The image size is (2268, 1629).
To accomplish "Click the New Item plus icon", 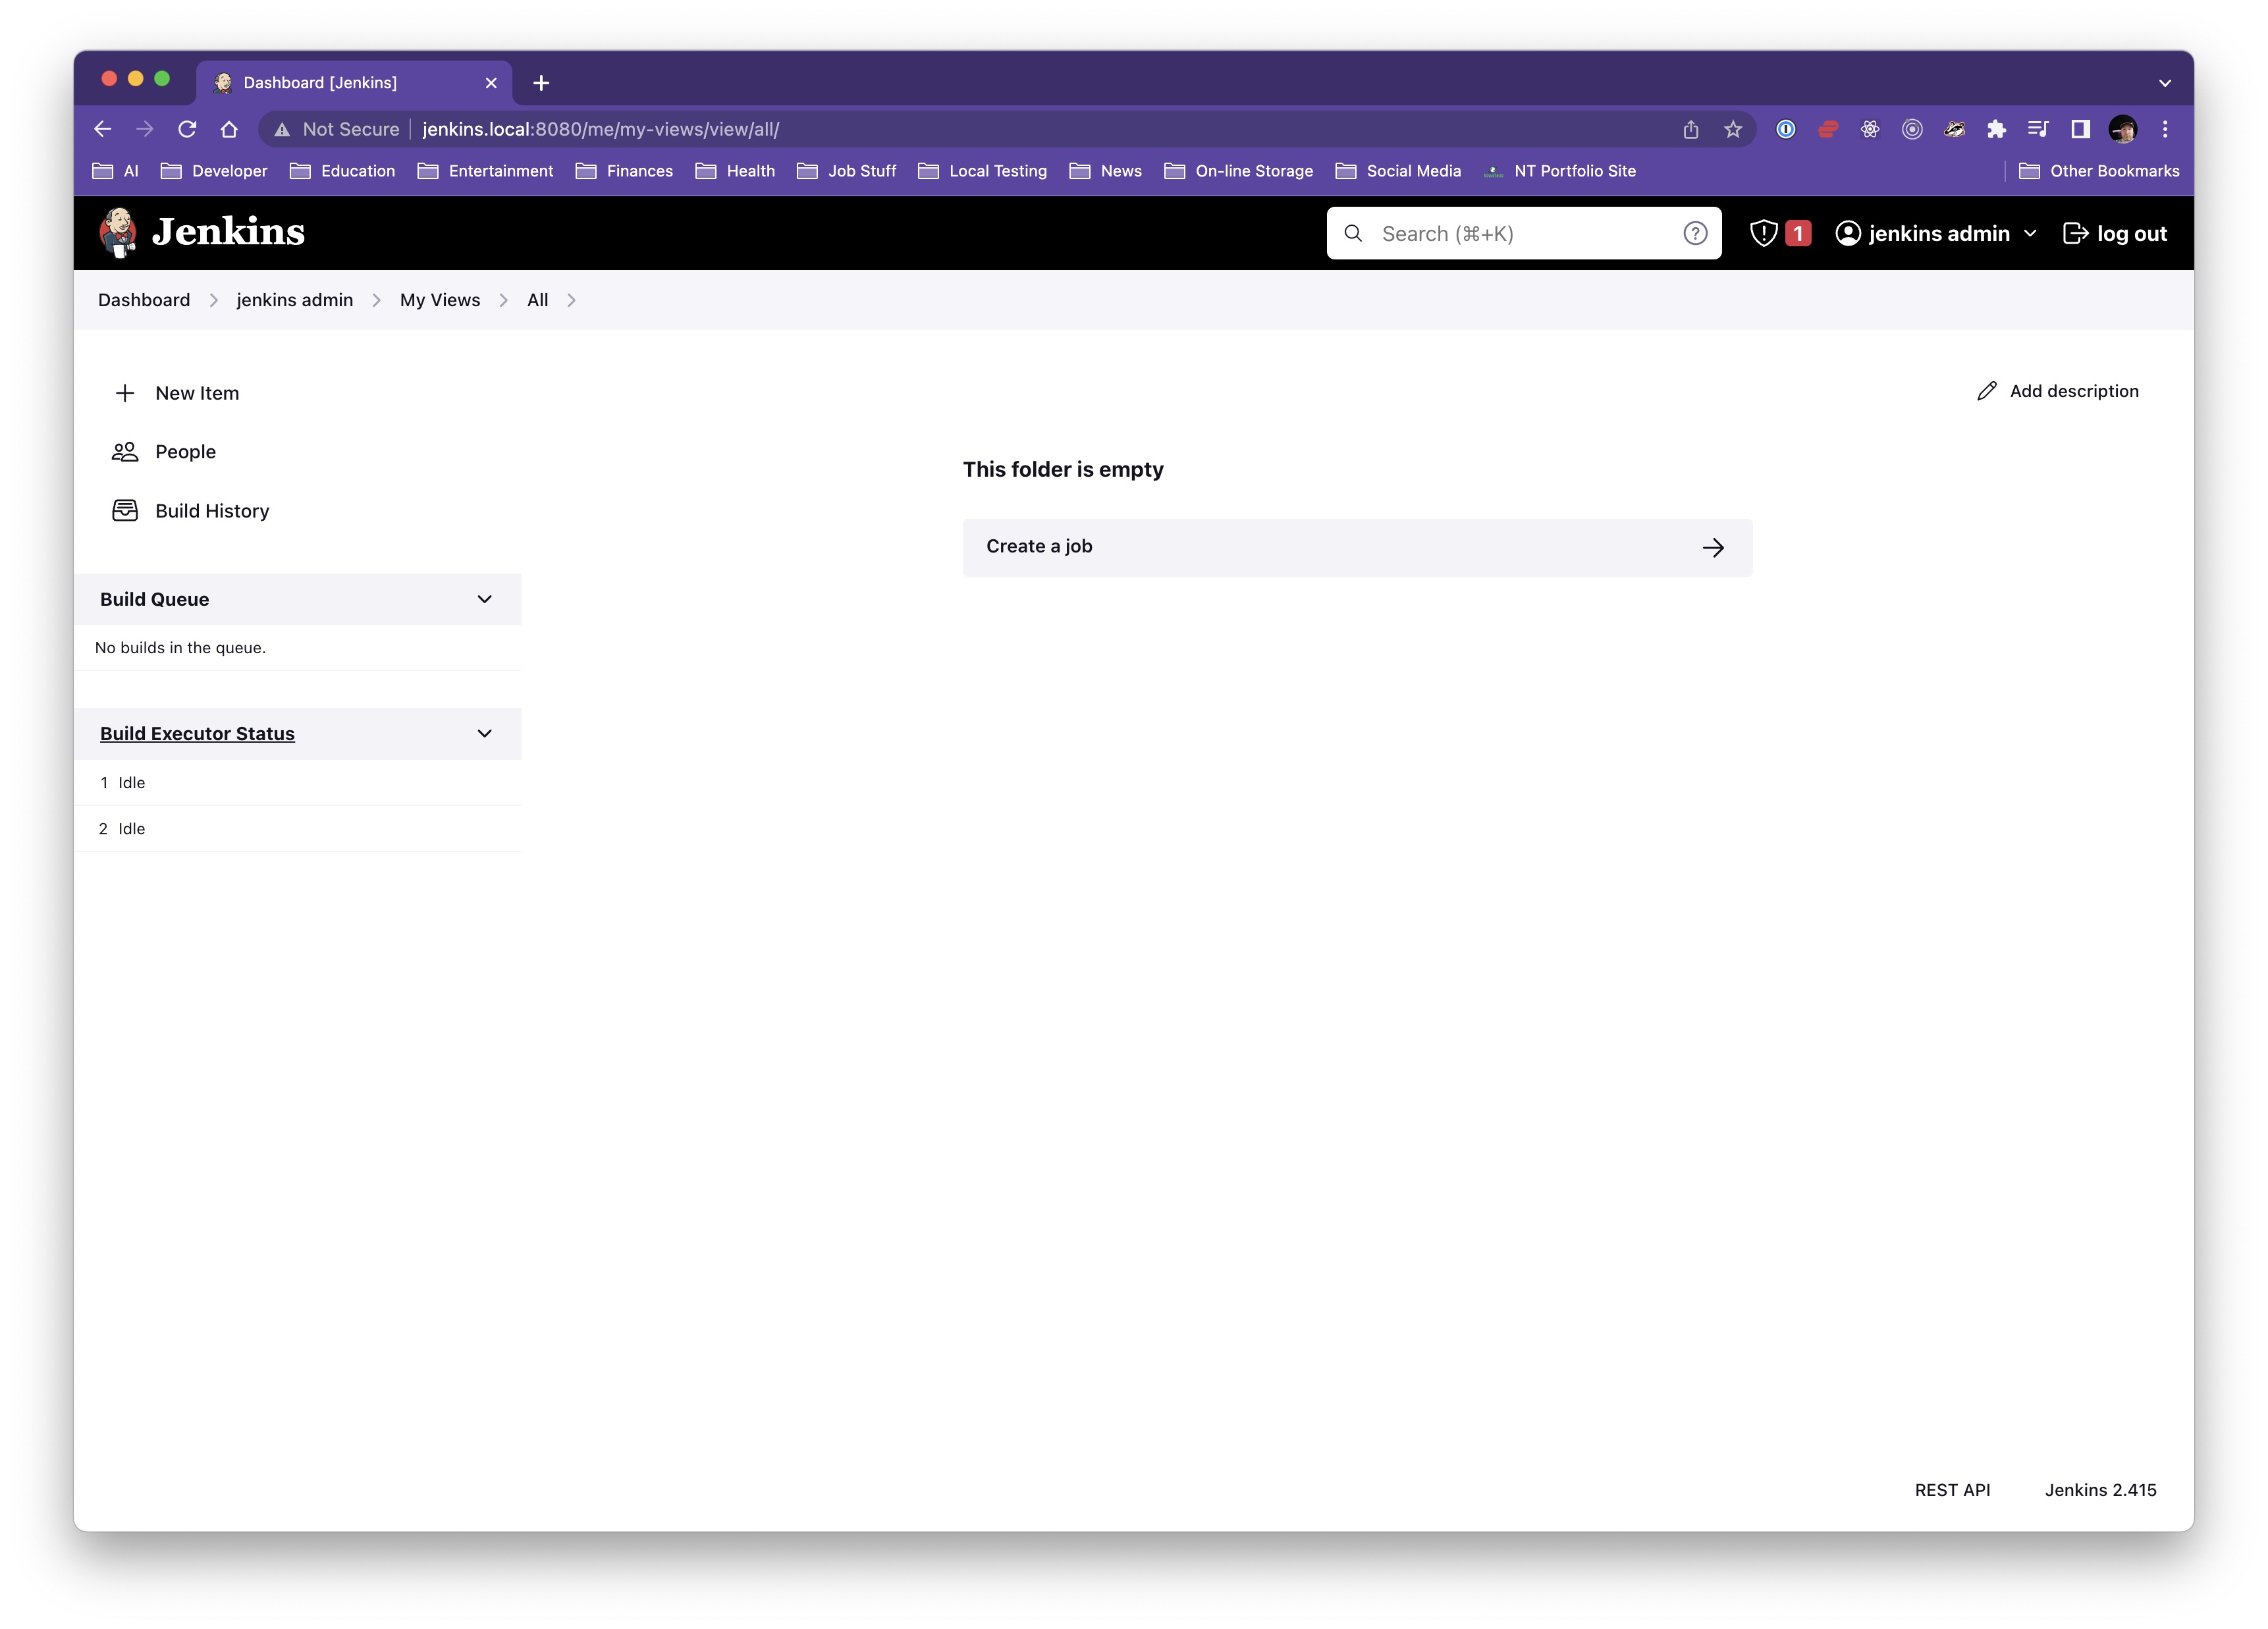I will pyautogui.click(x=125, y=393).
